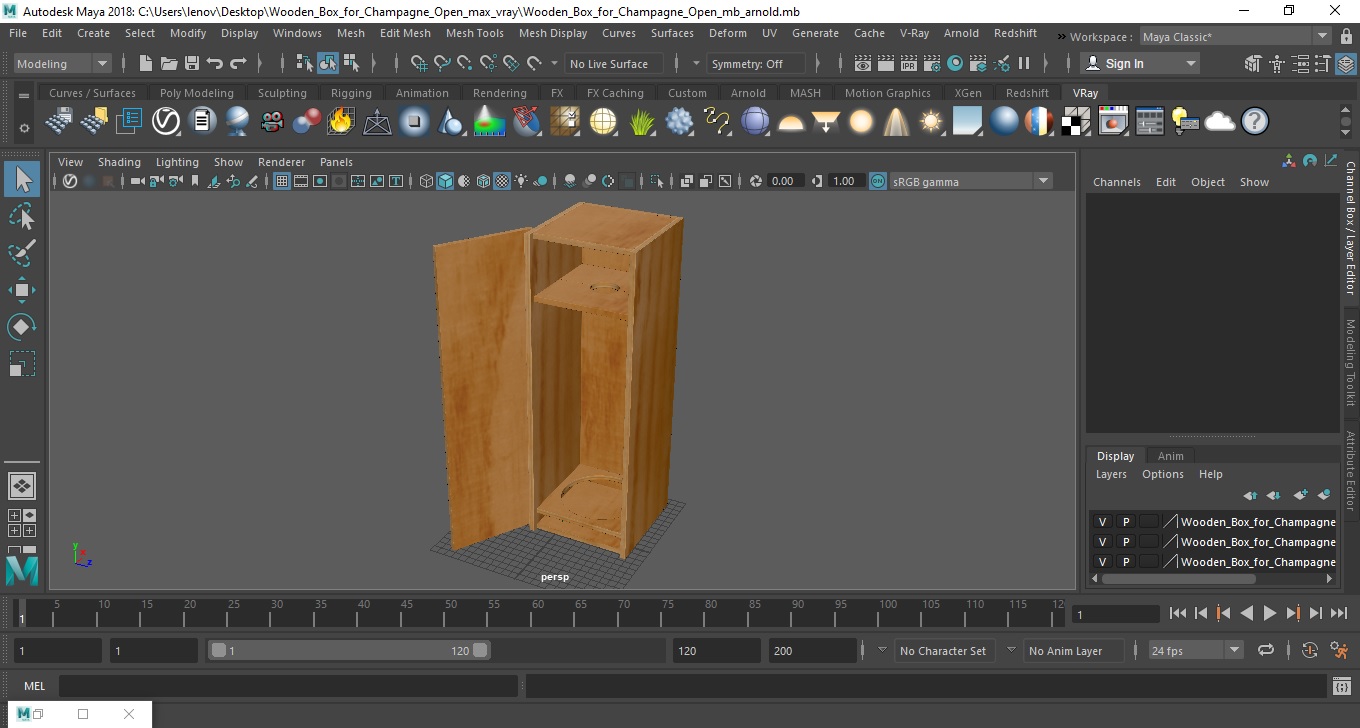The height and width of the screenshot is (728, 1360).
Task: Toggle playback P of third Wooden_Box layer
Action: pyautogui.click(x=1125, y=562)
